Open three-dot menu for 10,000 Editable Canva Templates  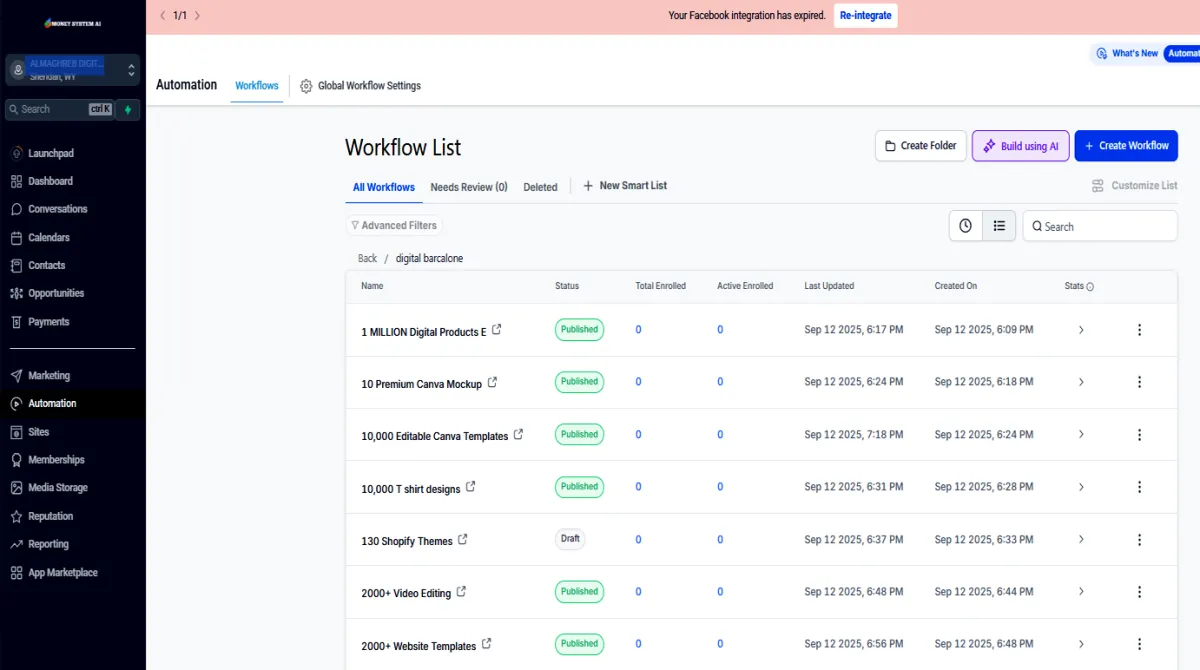[x=1139, y=434]
